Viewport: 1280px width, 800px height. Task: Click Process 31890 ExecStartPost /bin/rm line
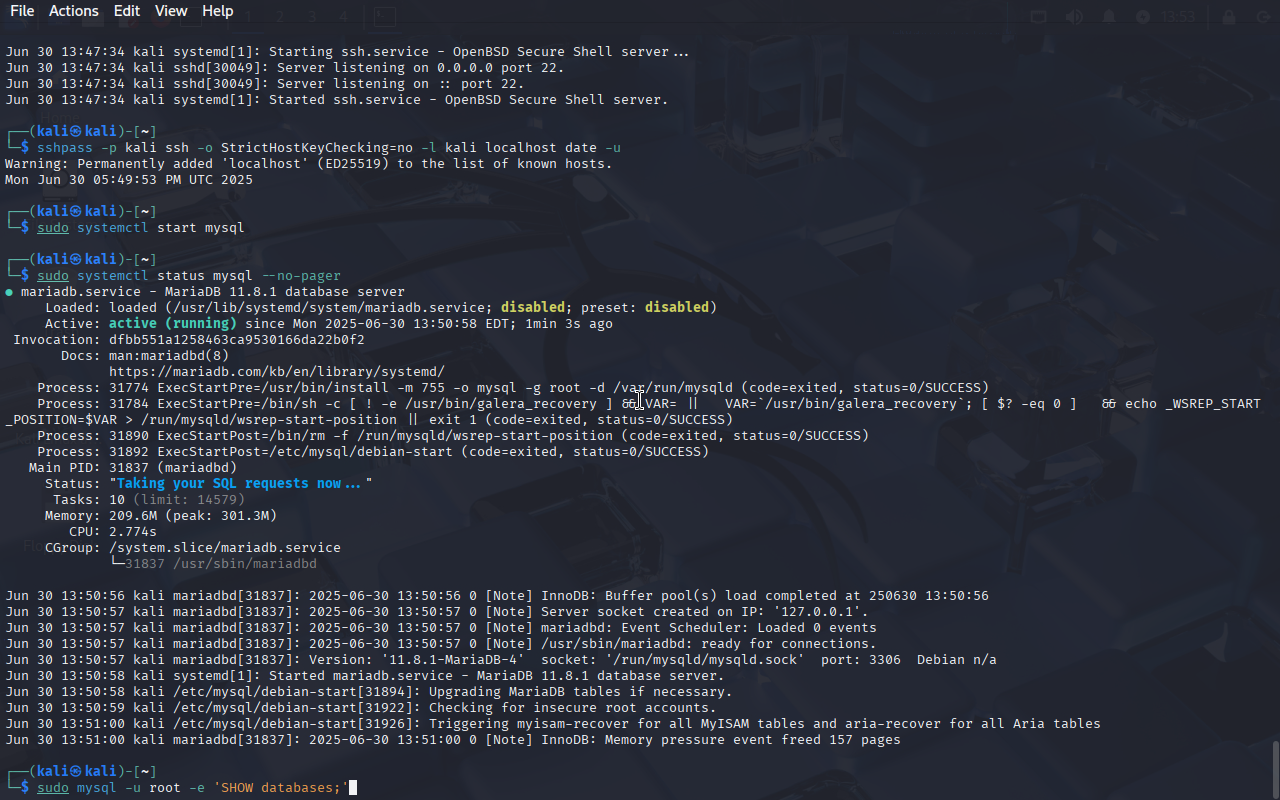453,436
